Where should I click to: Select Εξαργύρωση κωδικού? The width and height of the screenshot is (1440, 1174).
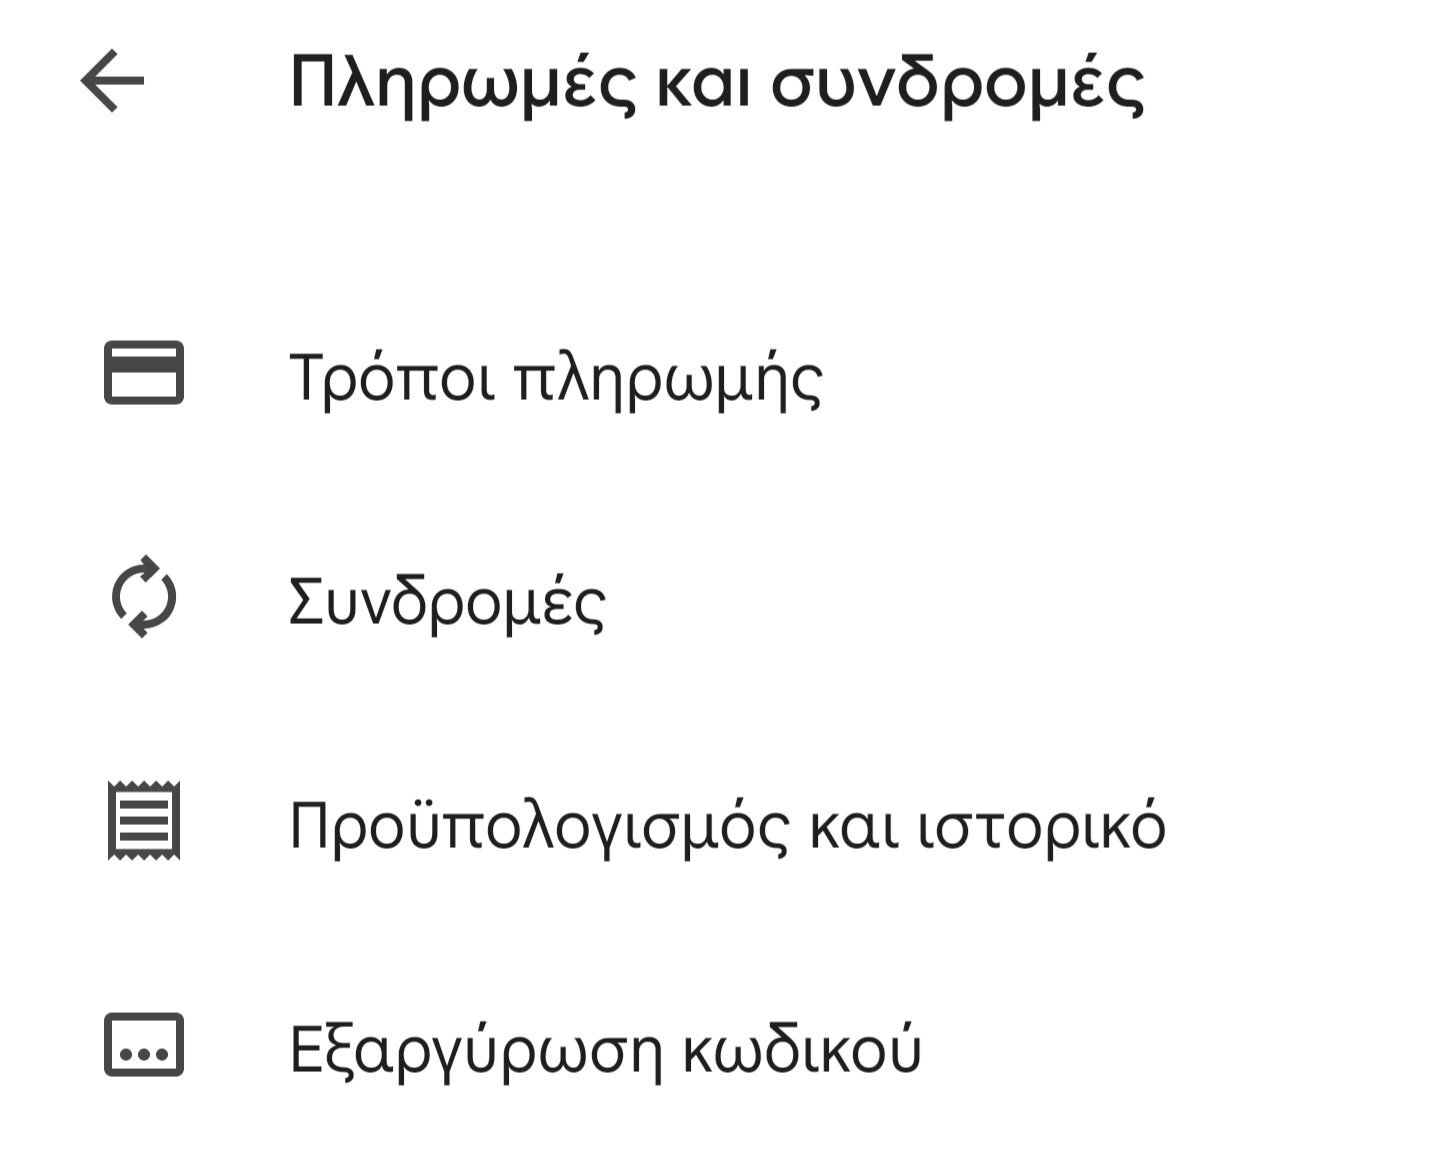(x=720, y=1046)
